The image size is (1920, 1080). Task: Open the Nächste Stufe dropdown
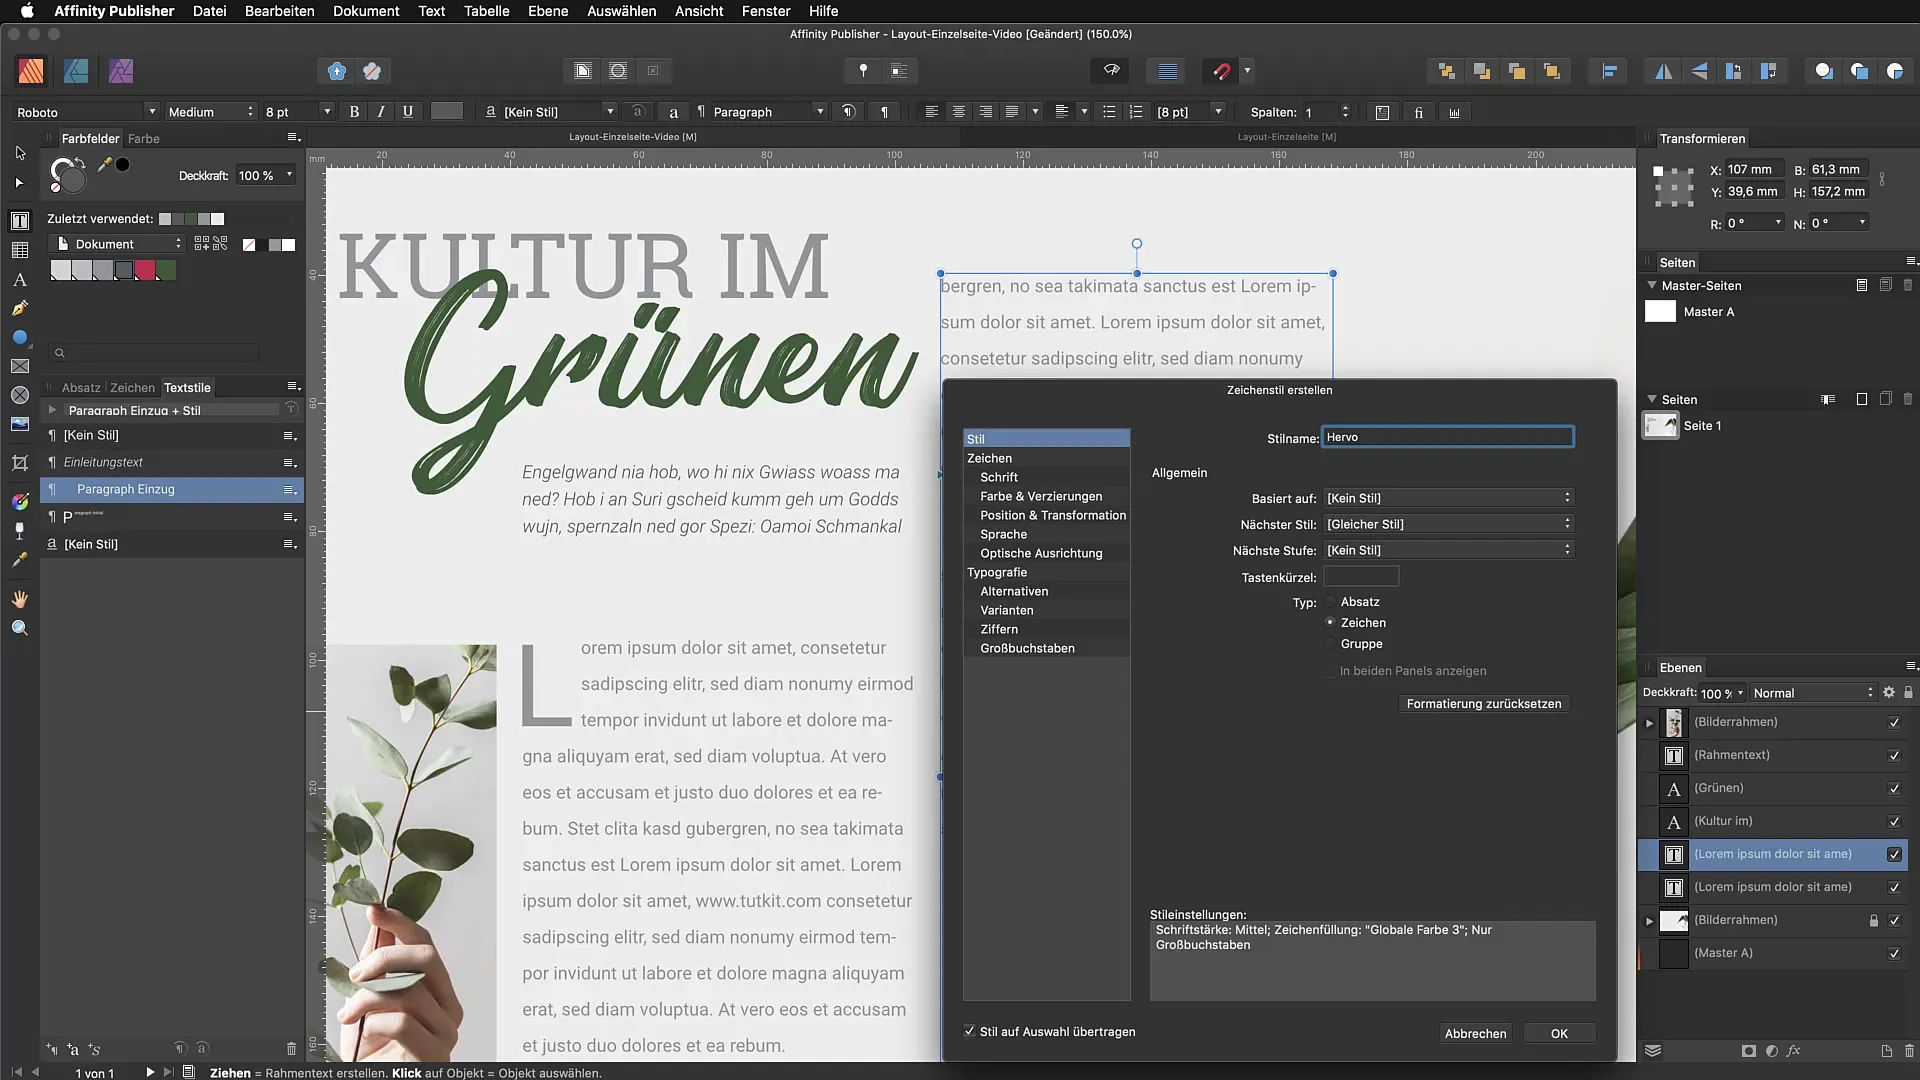1448,550
